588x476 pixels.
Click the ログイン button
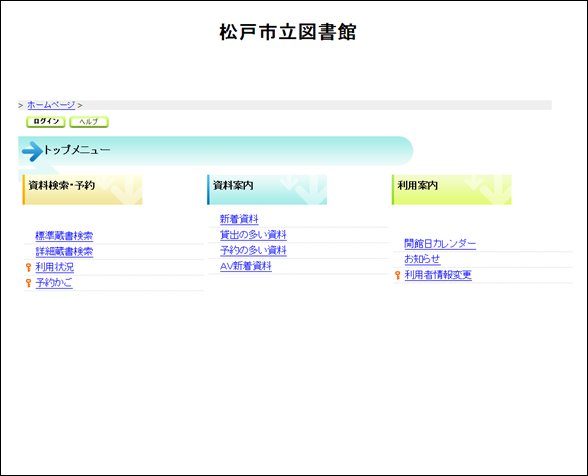point(46,122)
